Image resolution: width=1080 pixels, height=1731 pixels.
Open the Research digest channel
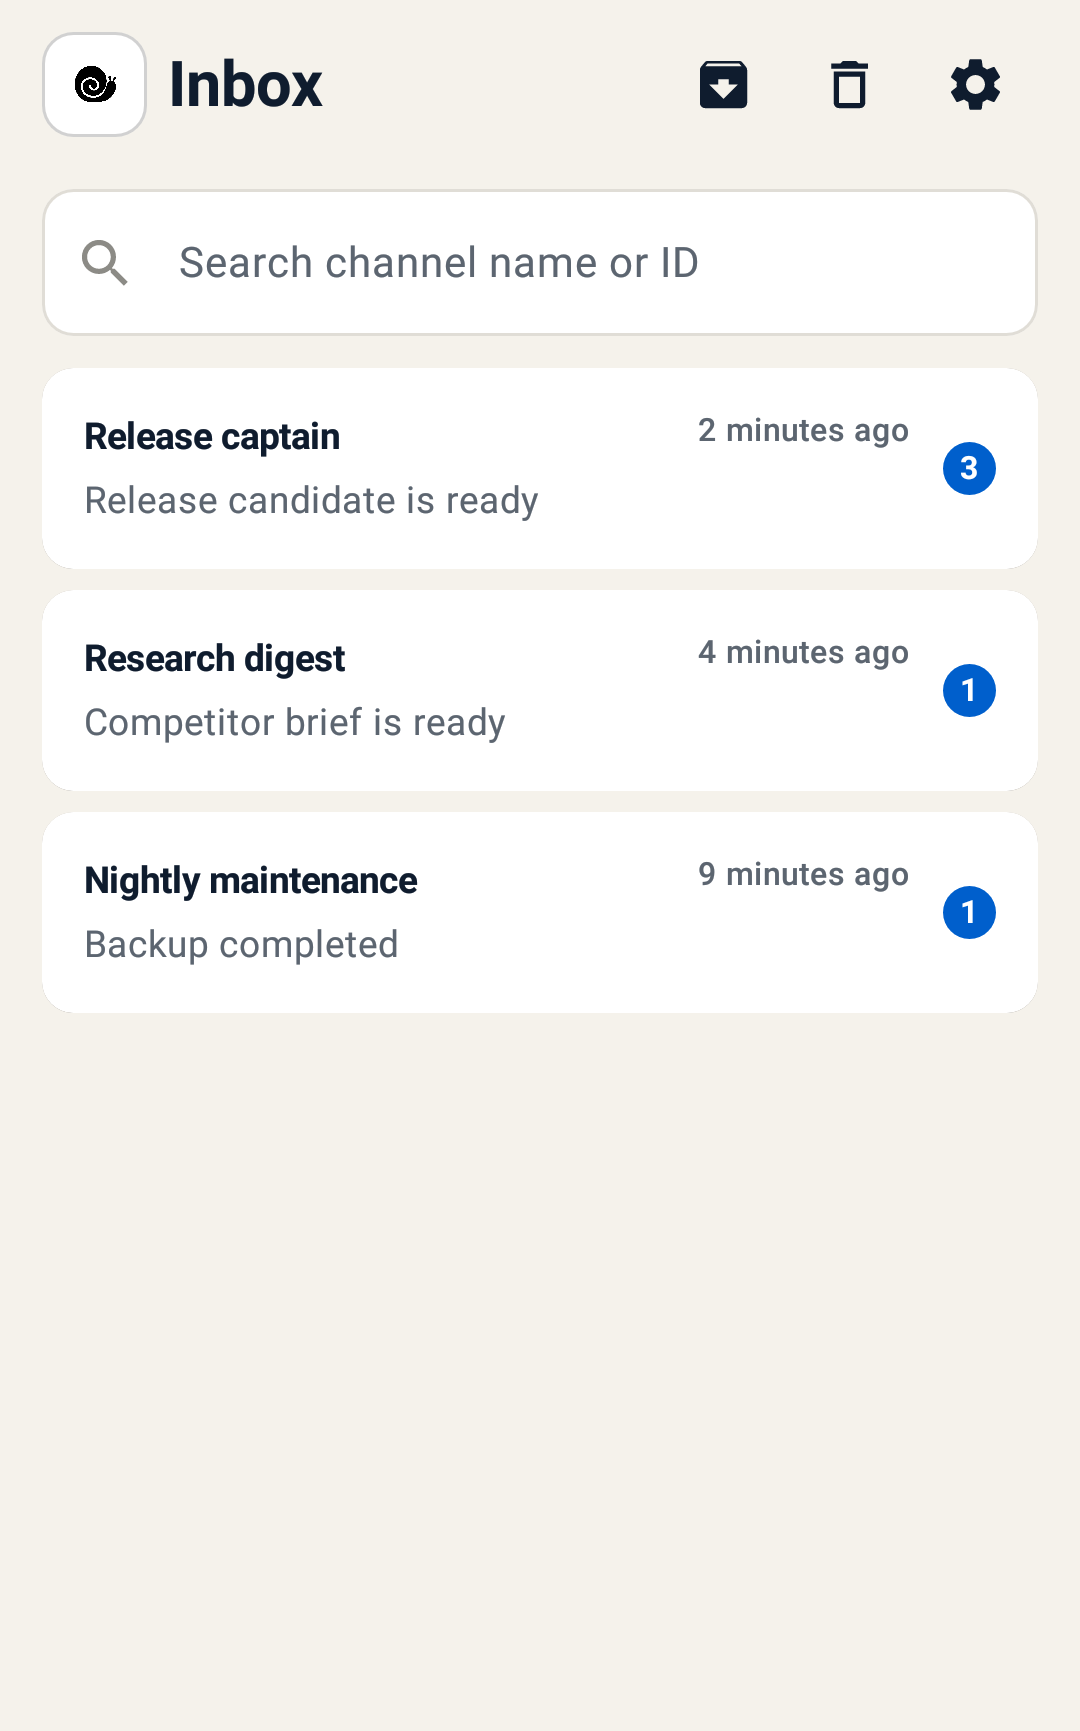coord(540,691)
